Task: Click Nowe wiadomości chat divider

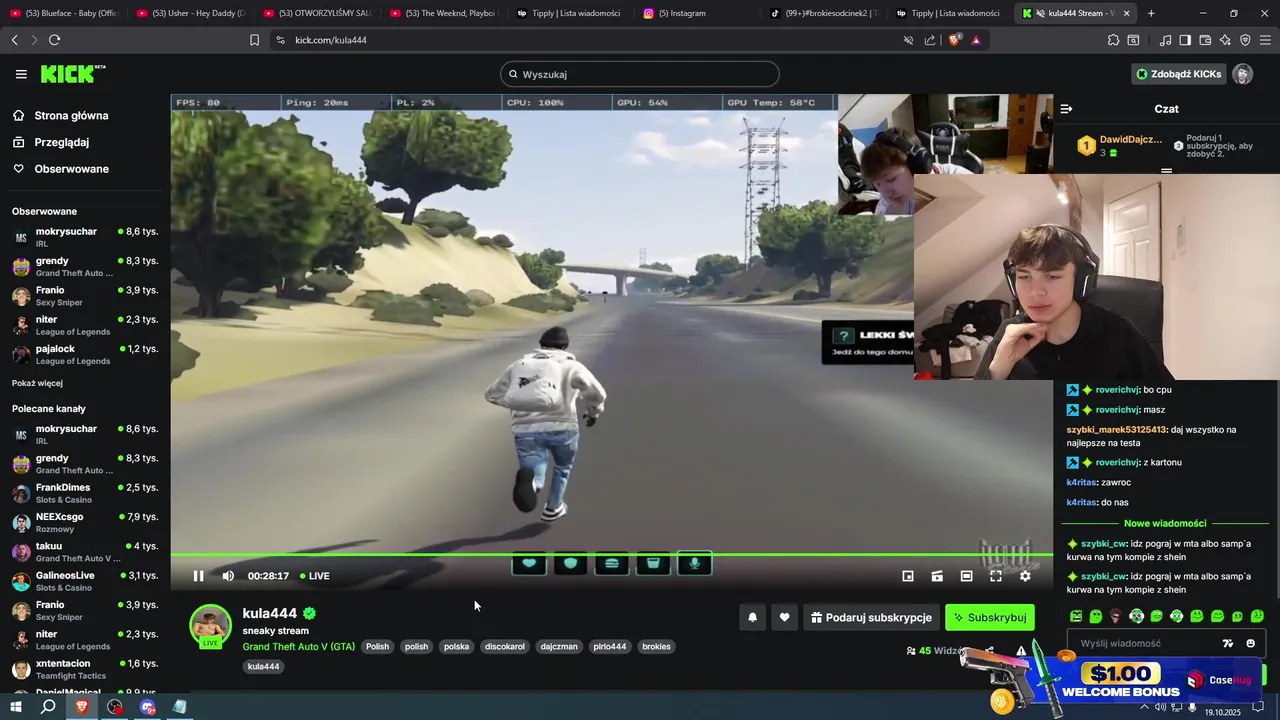Action: (1165, 523)
